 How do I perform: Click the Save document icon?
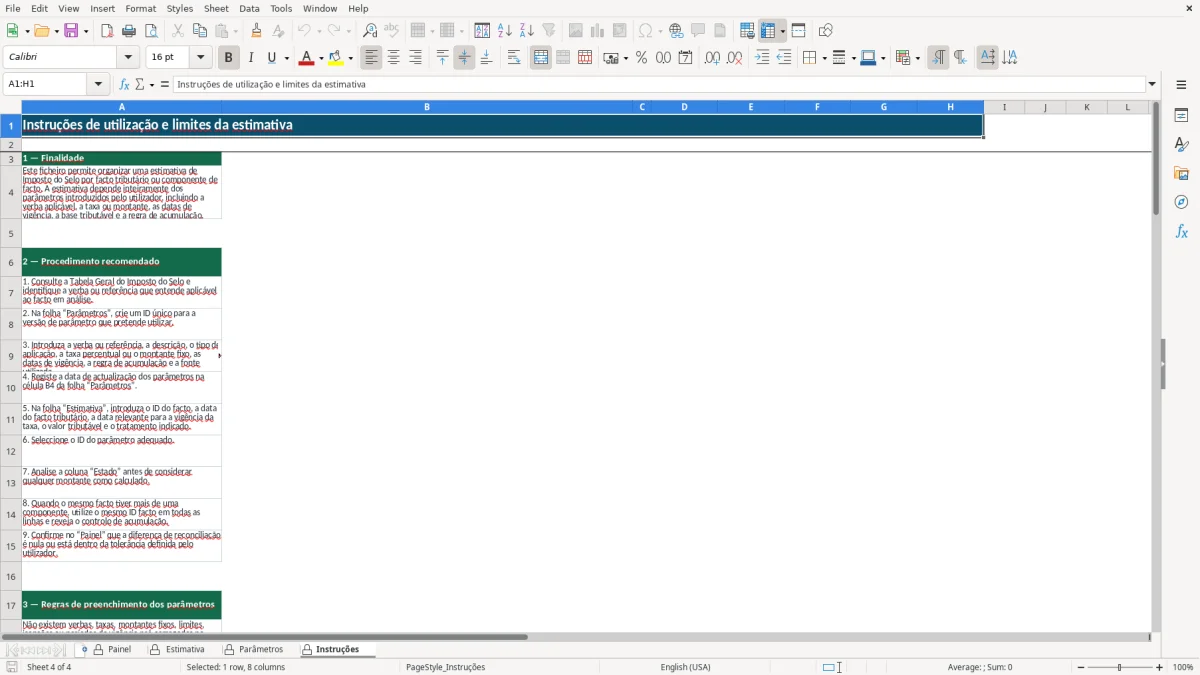(x=70, y=31)
